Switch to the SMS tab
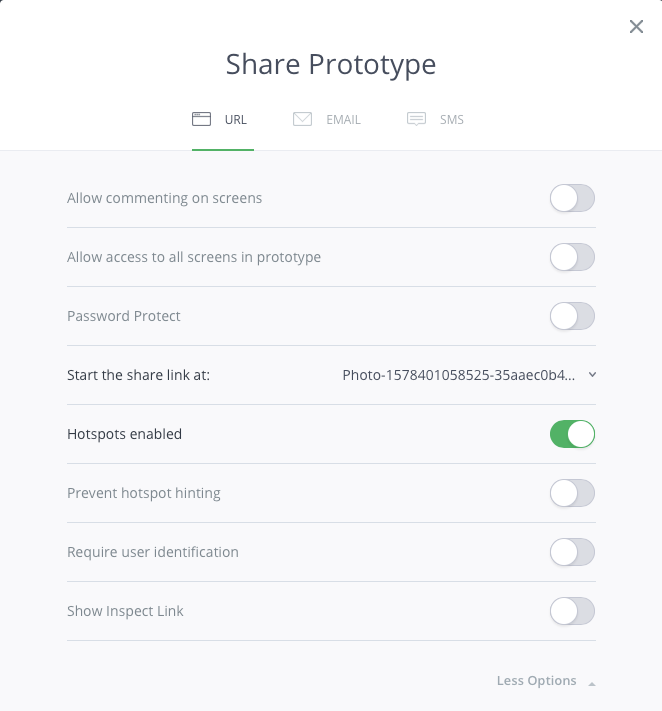 [452, 120]
